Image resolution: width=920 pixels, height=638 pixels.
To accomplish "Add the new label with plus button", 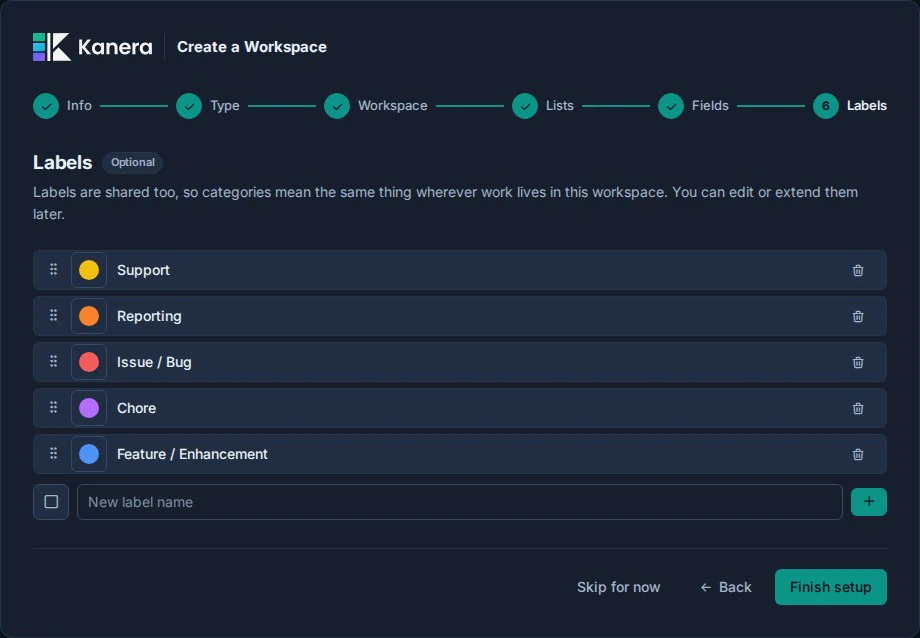I will pos(868,502).
